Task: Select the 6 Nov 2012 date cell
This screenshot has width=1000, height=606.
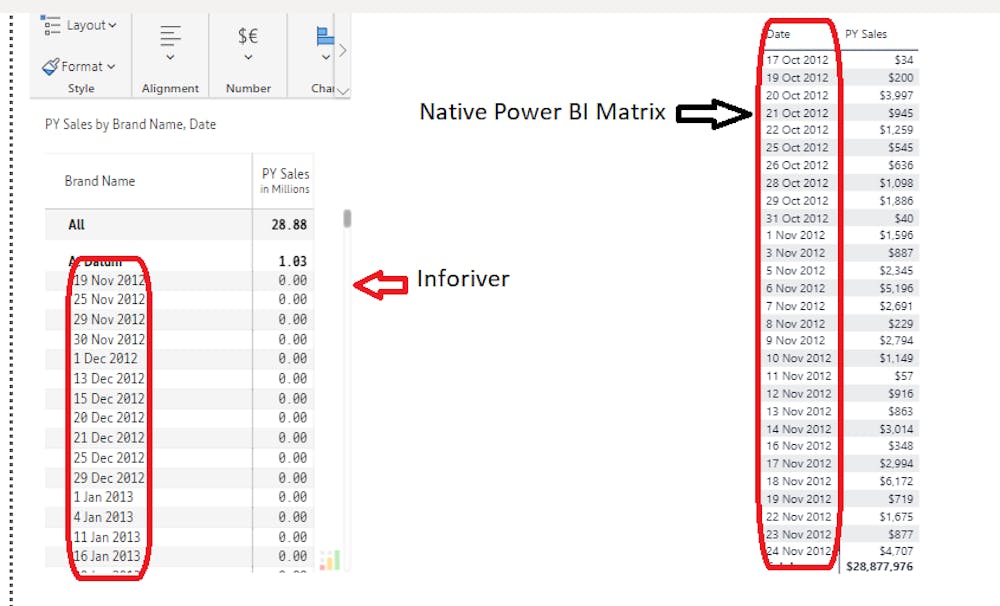Action: tap(795, 288)
